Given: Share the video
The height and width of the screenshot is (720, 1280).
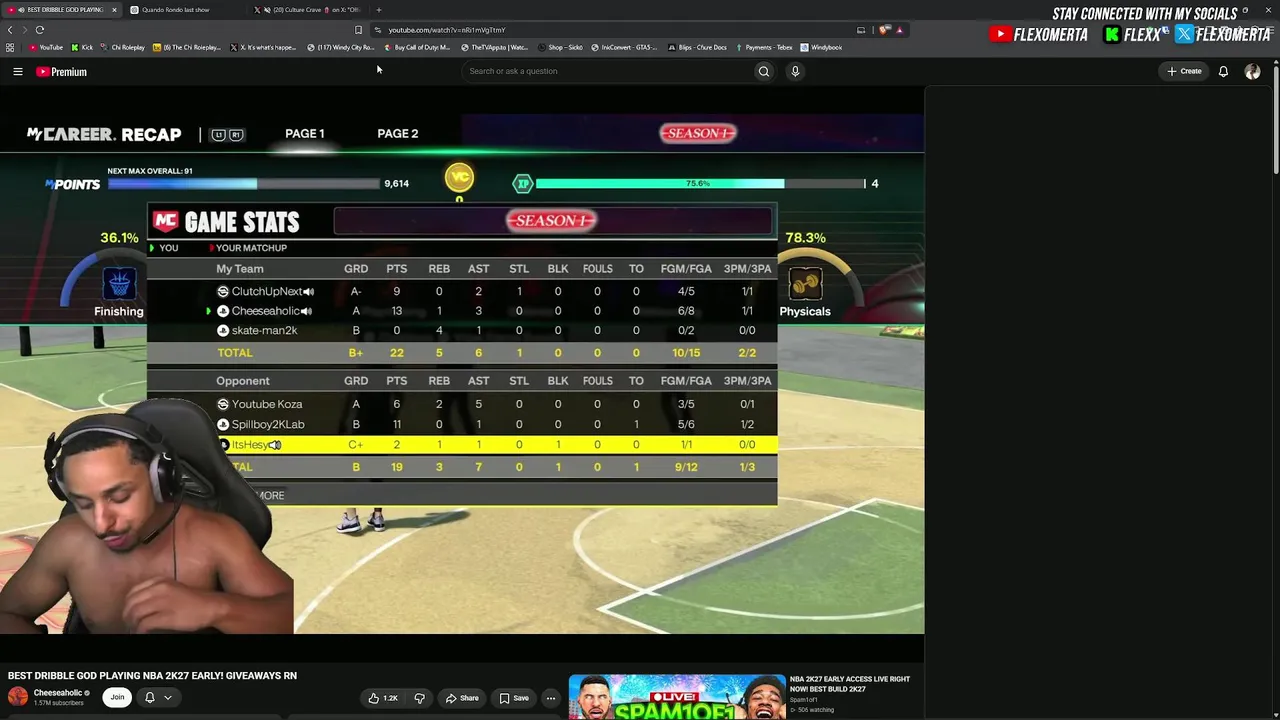Looking at the screenshot, I should (x=462, y=698).
